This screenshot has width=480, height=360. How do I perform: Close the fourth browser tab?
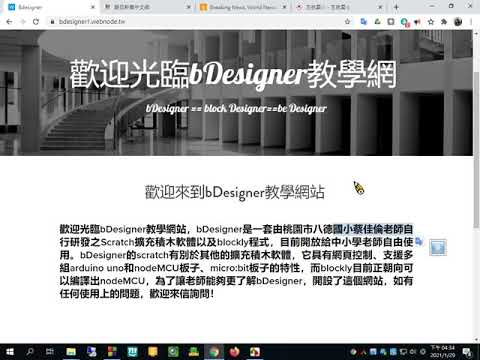pyautogui.click(x=380, y=7)
